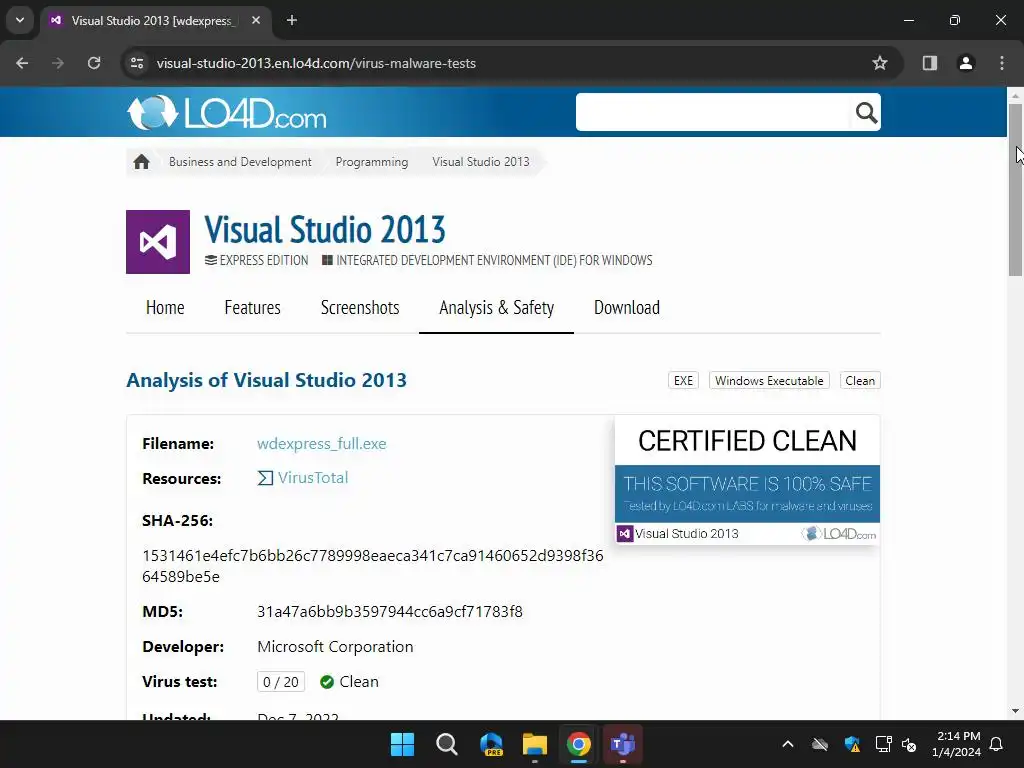Open File Explorer from taskbar
Screen dimensions: 1024x768
(535, 744)
